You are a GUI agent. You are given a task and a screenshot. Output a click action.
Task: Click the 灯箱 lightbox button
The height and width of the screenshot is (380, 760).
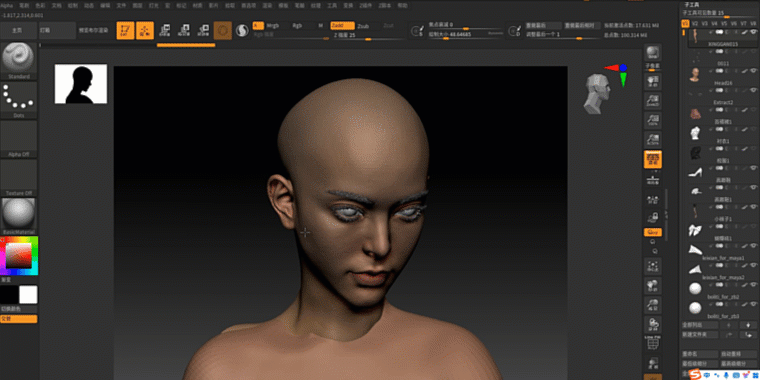coord(57,30)
